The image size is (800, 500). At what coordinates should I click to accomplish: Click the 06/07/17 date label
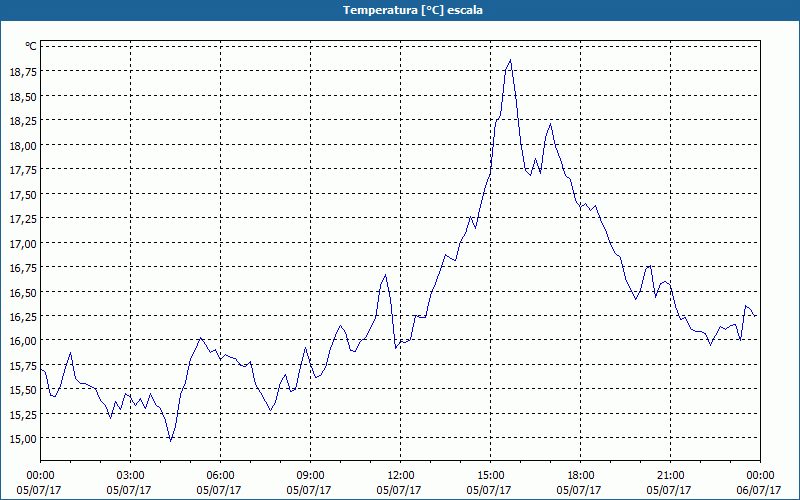pos(759,490)
